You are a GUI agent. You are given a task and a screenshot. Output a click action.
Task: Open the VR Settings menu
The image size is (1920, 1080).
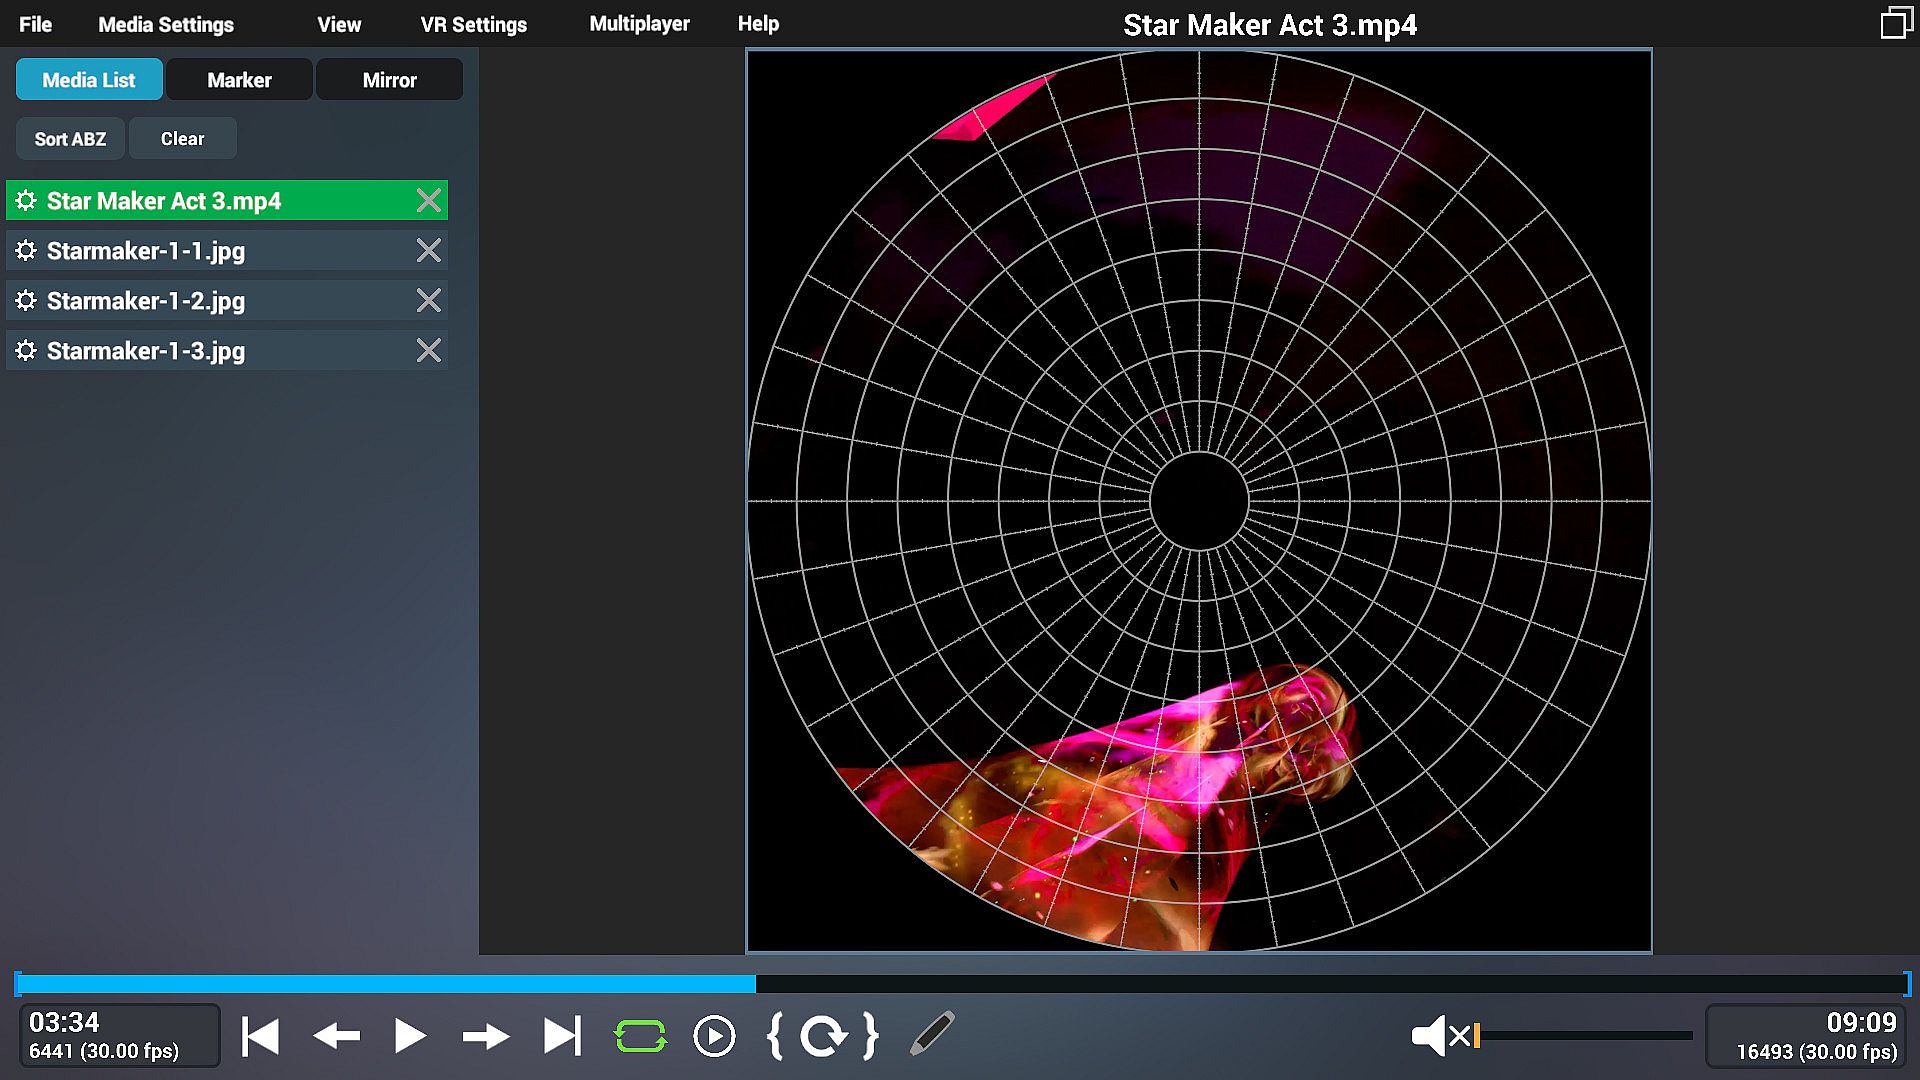(473, 24)
